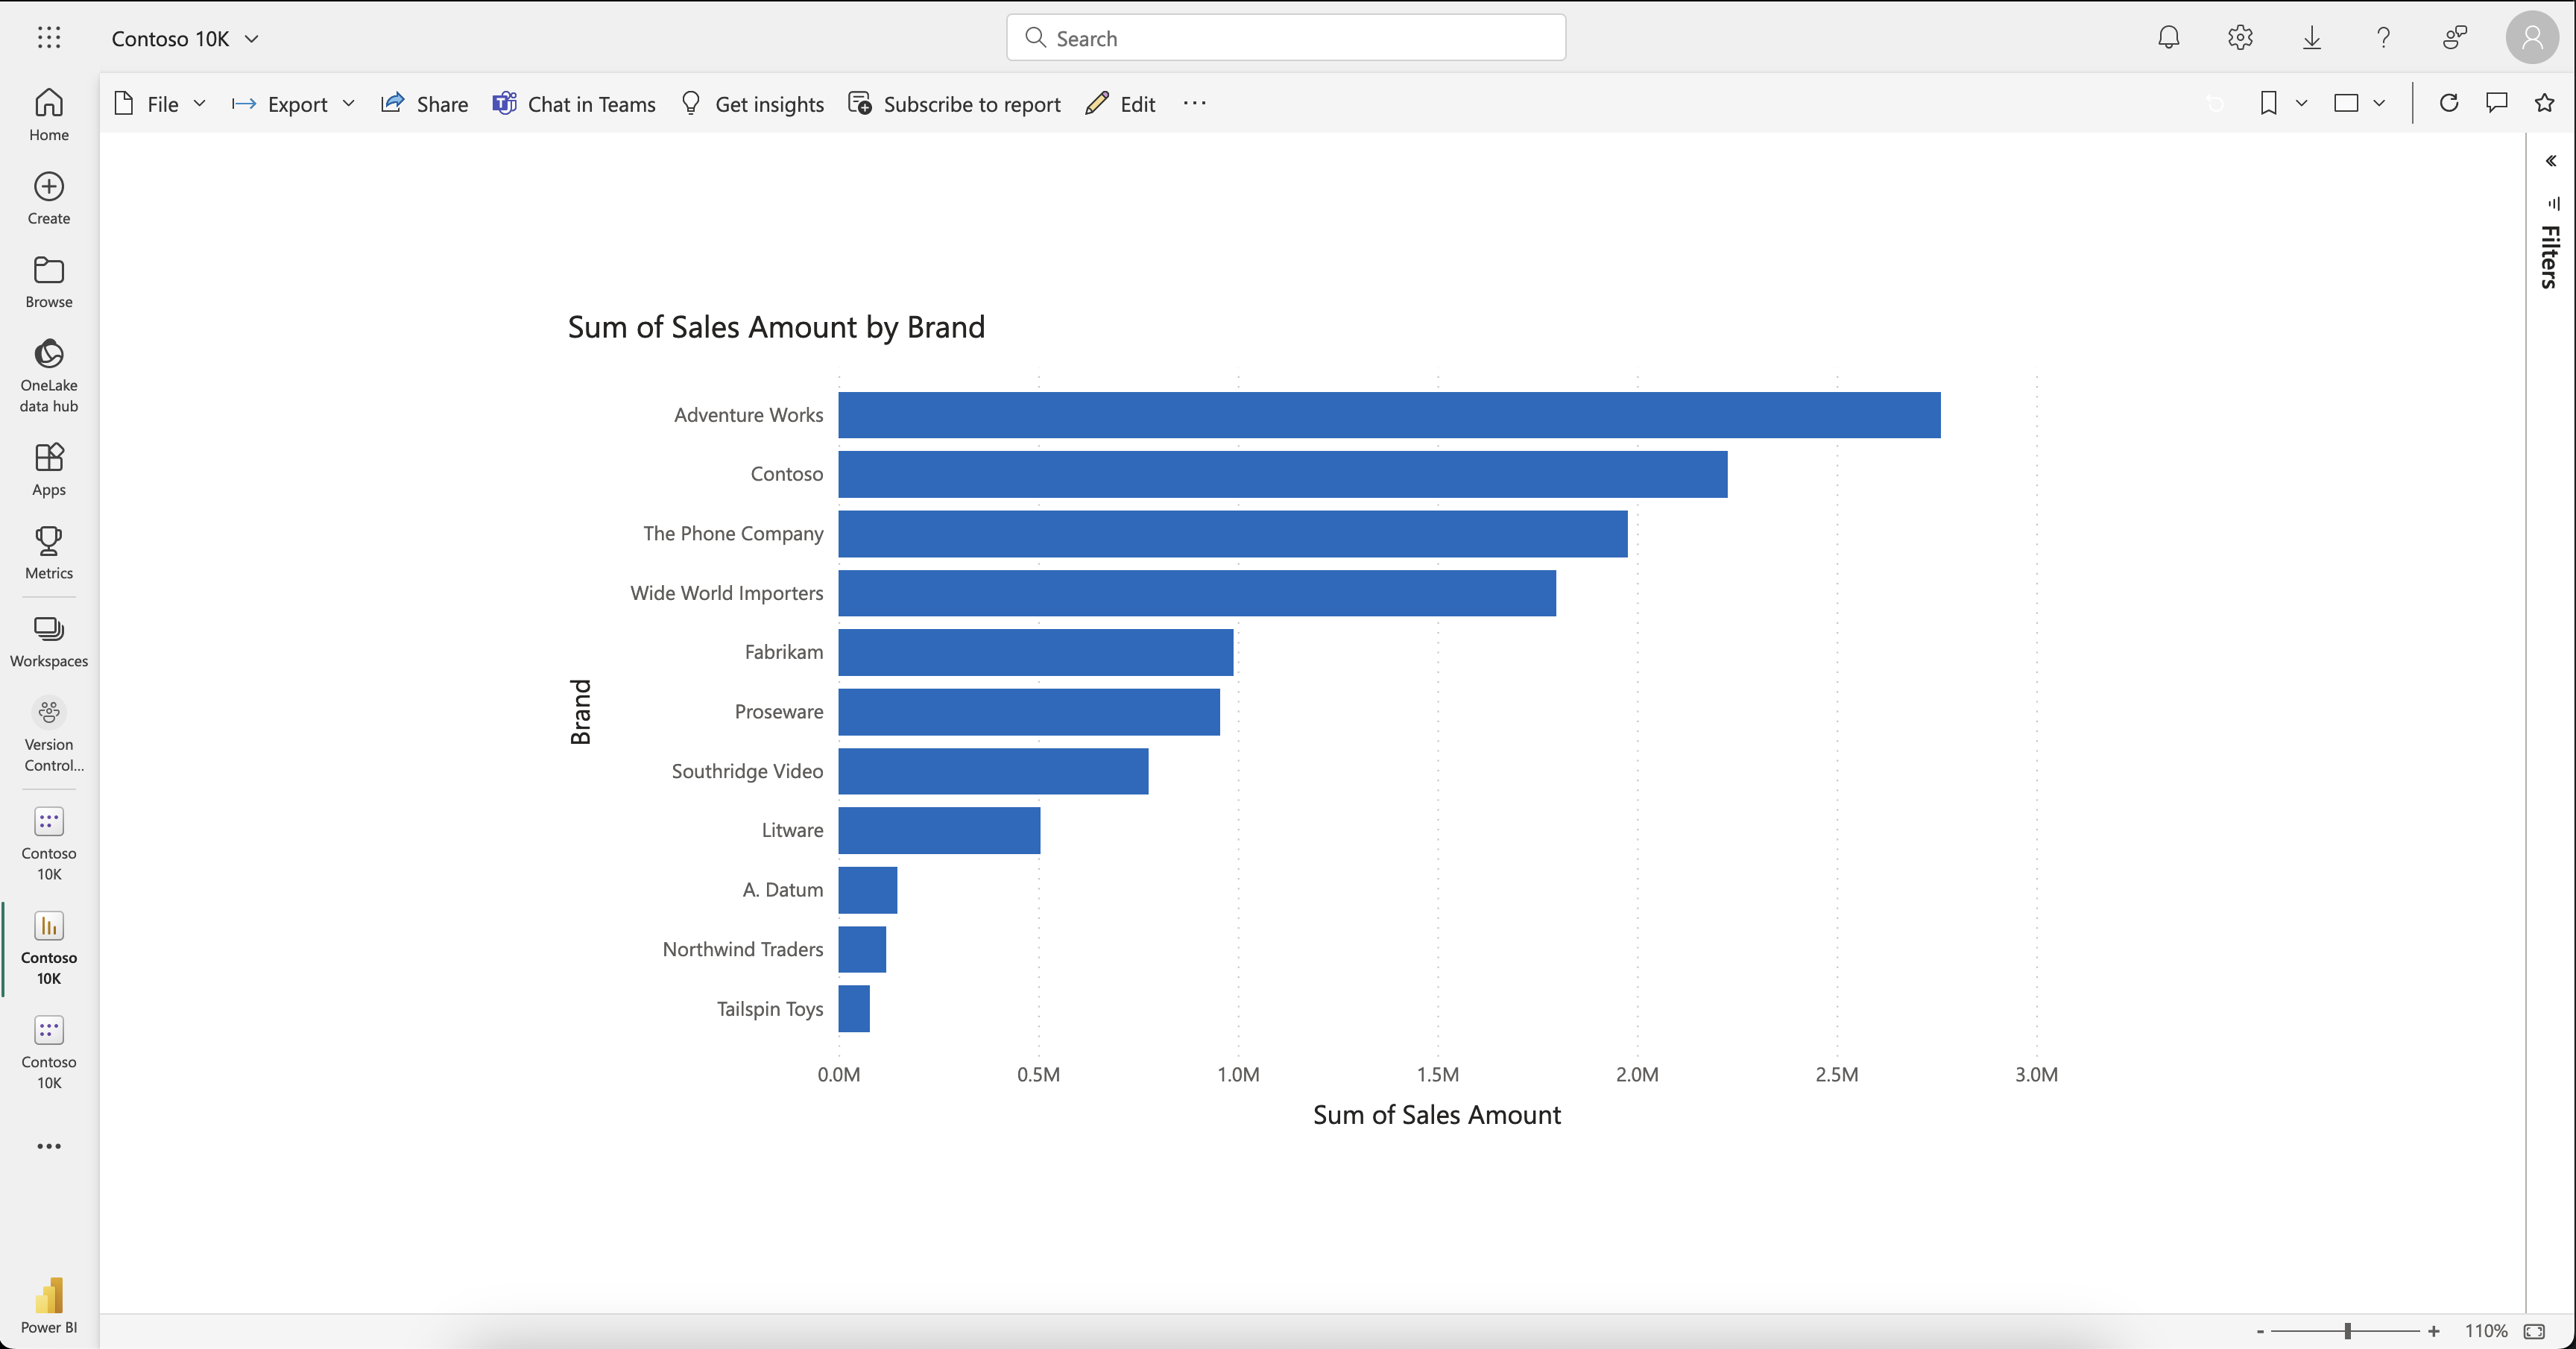Open the feedback icon in header
The image size is (2576, 1349).
tap(2455, 38)
